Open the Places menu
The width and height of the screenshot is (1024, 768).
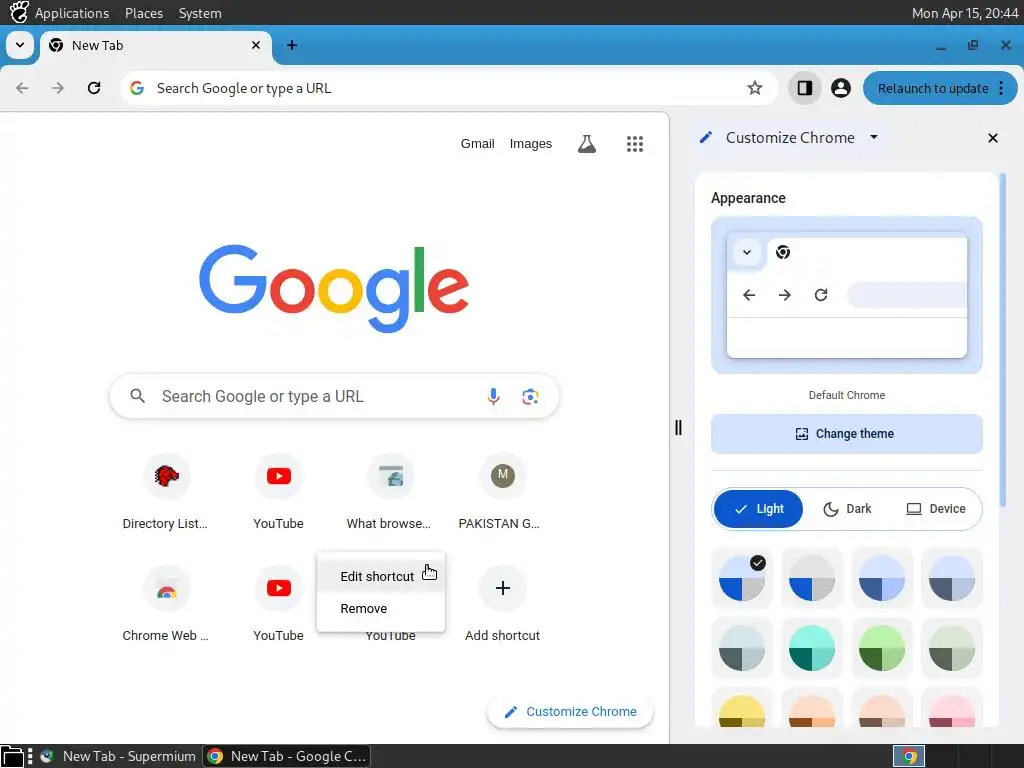[144, 13]
